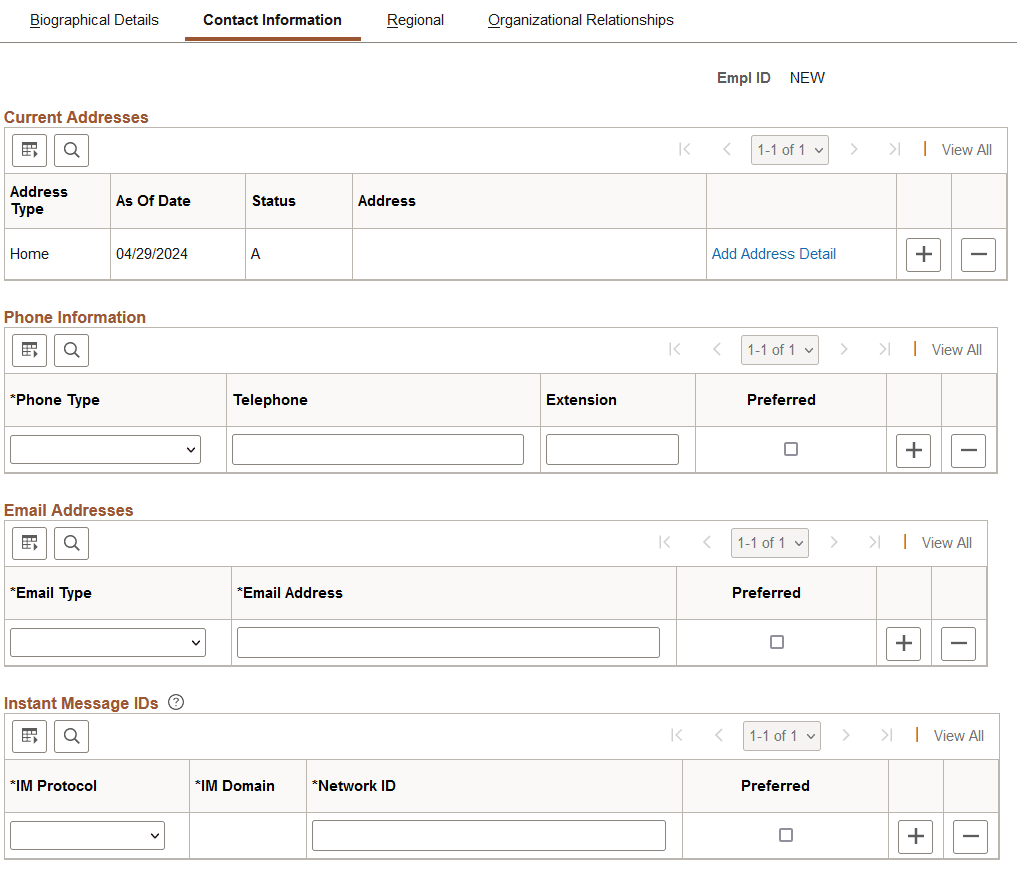Select View All in Current Addresses
The height and width of the screenshot is (874, 1017).
[966, 149]
